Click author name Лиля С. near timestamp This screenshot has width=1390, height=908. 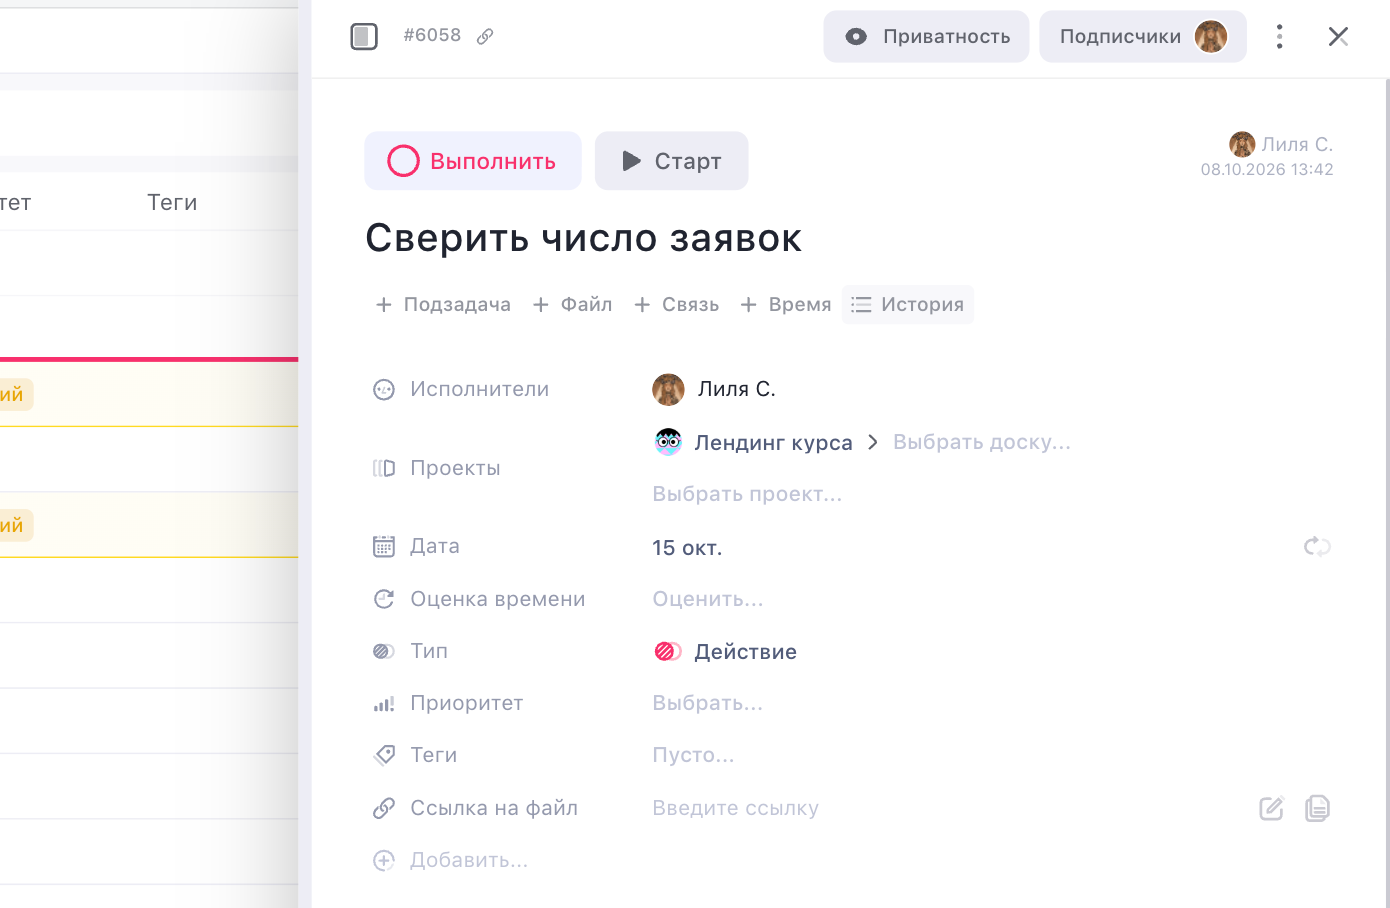click(1297, 144)
